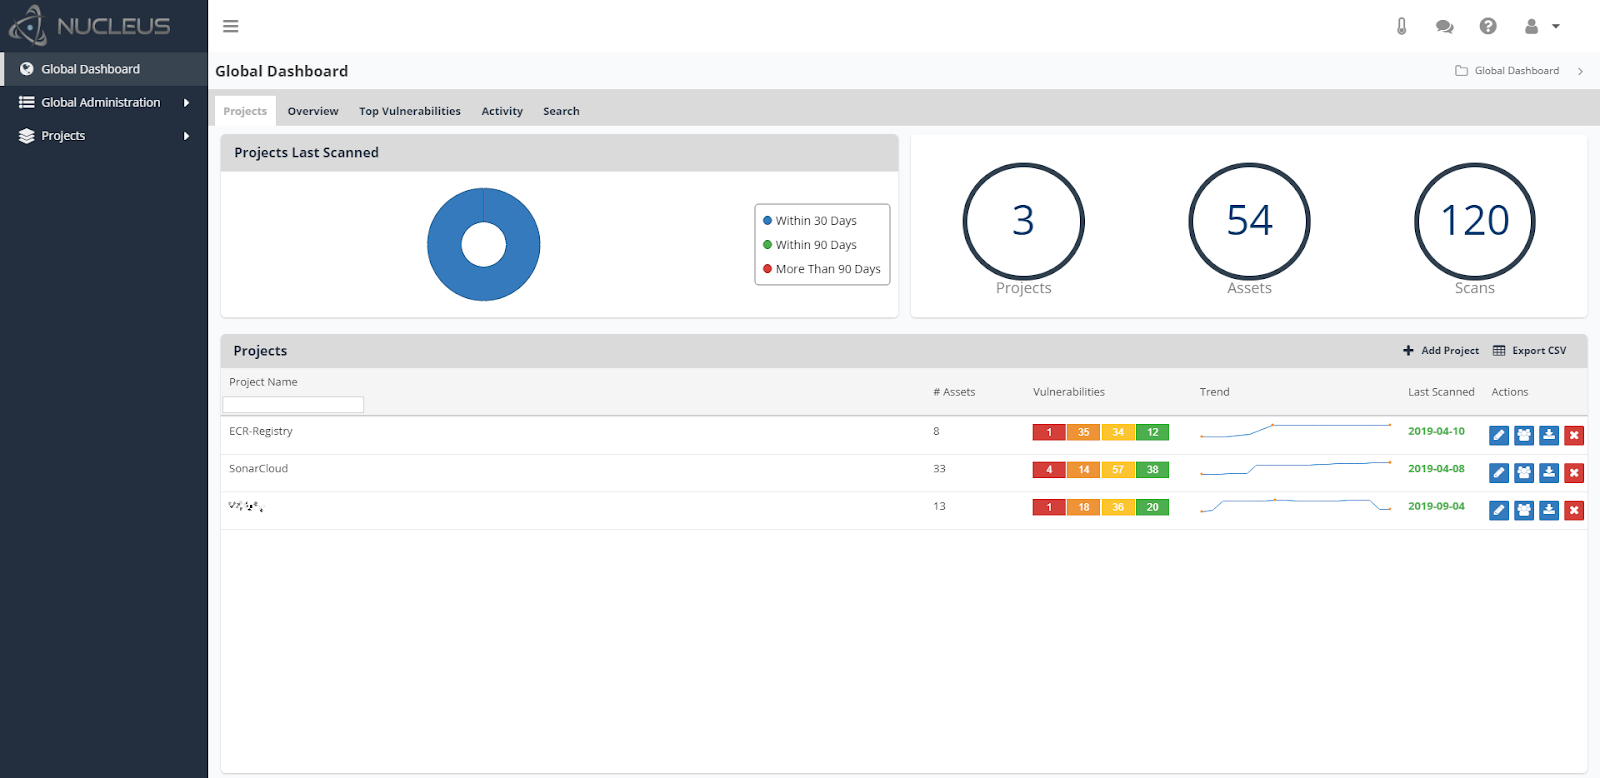
Task: Open the thermometer icon in header
Action: click(1401, 26)
